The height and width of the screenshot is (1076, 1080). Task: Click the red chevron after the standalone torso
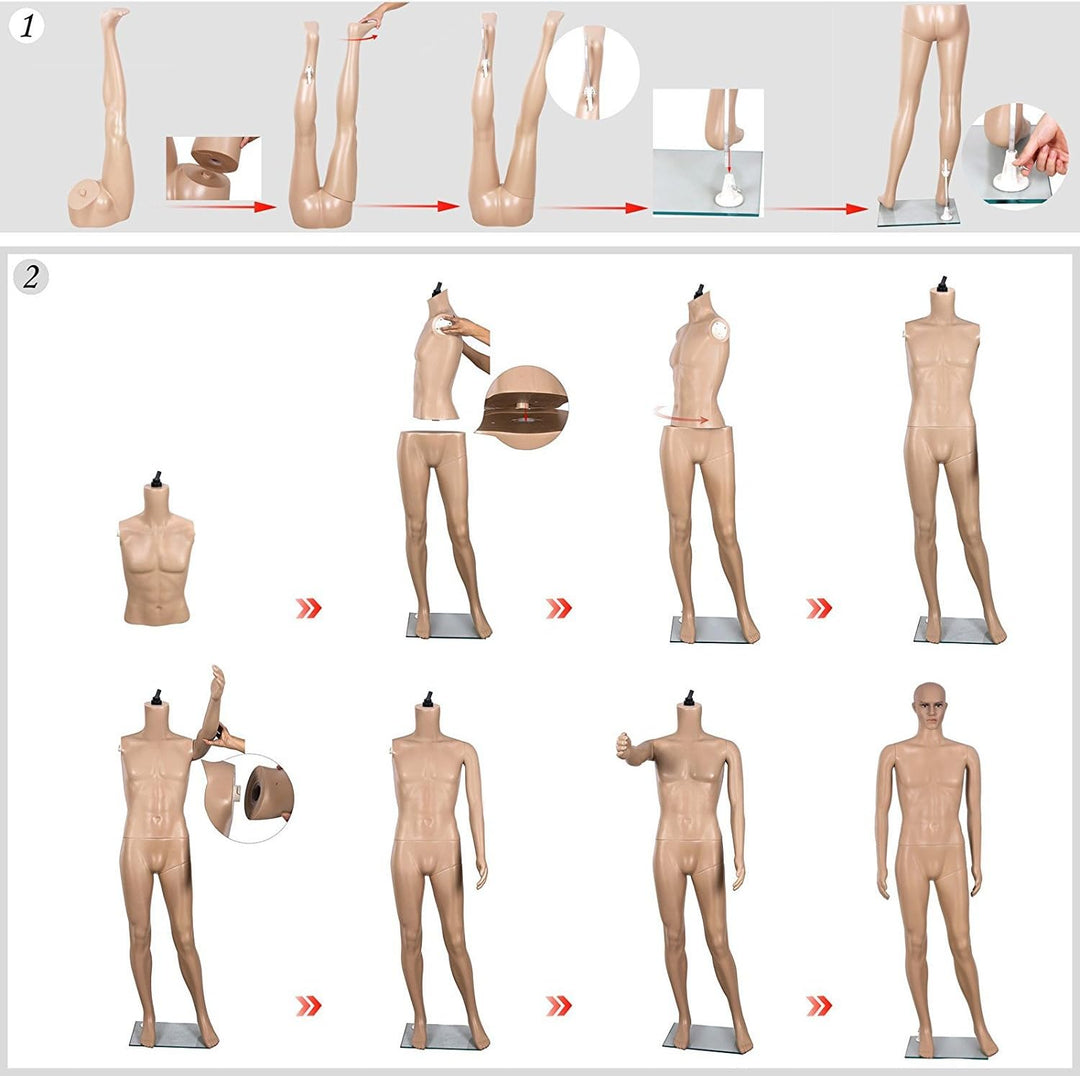(x=309, y=608)
